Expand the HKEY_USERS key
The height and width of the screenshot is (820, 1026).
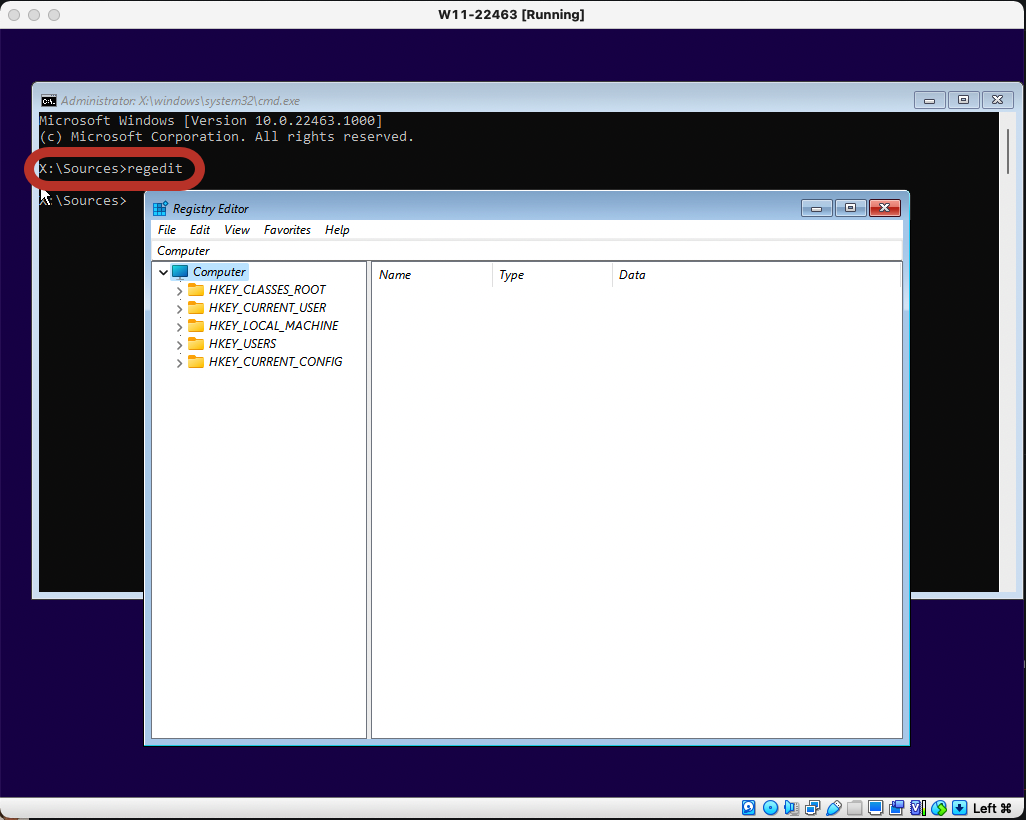(179, 344)
